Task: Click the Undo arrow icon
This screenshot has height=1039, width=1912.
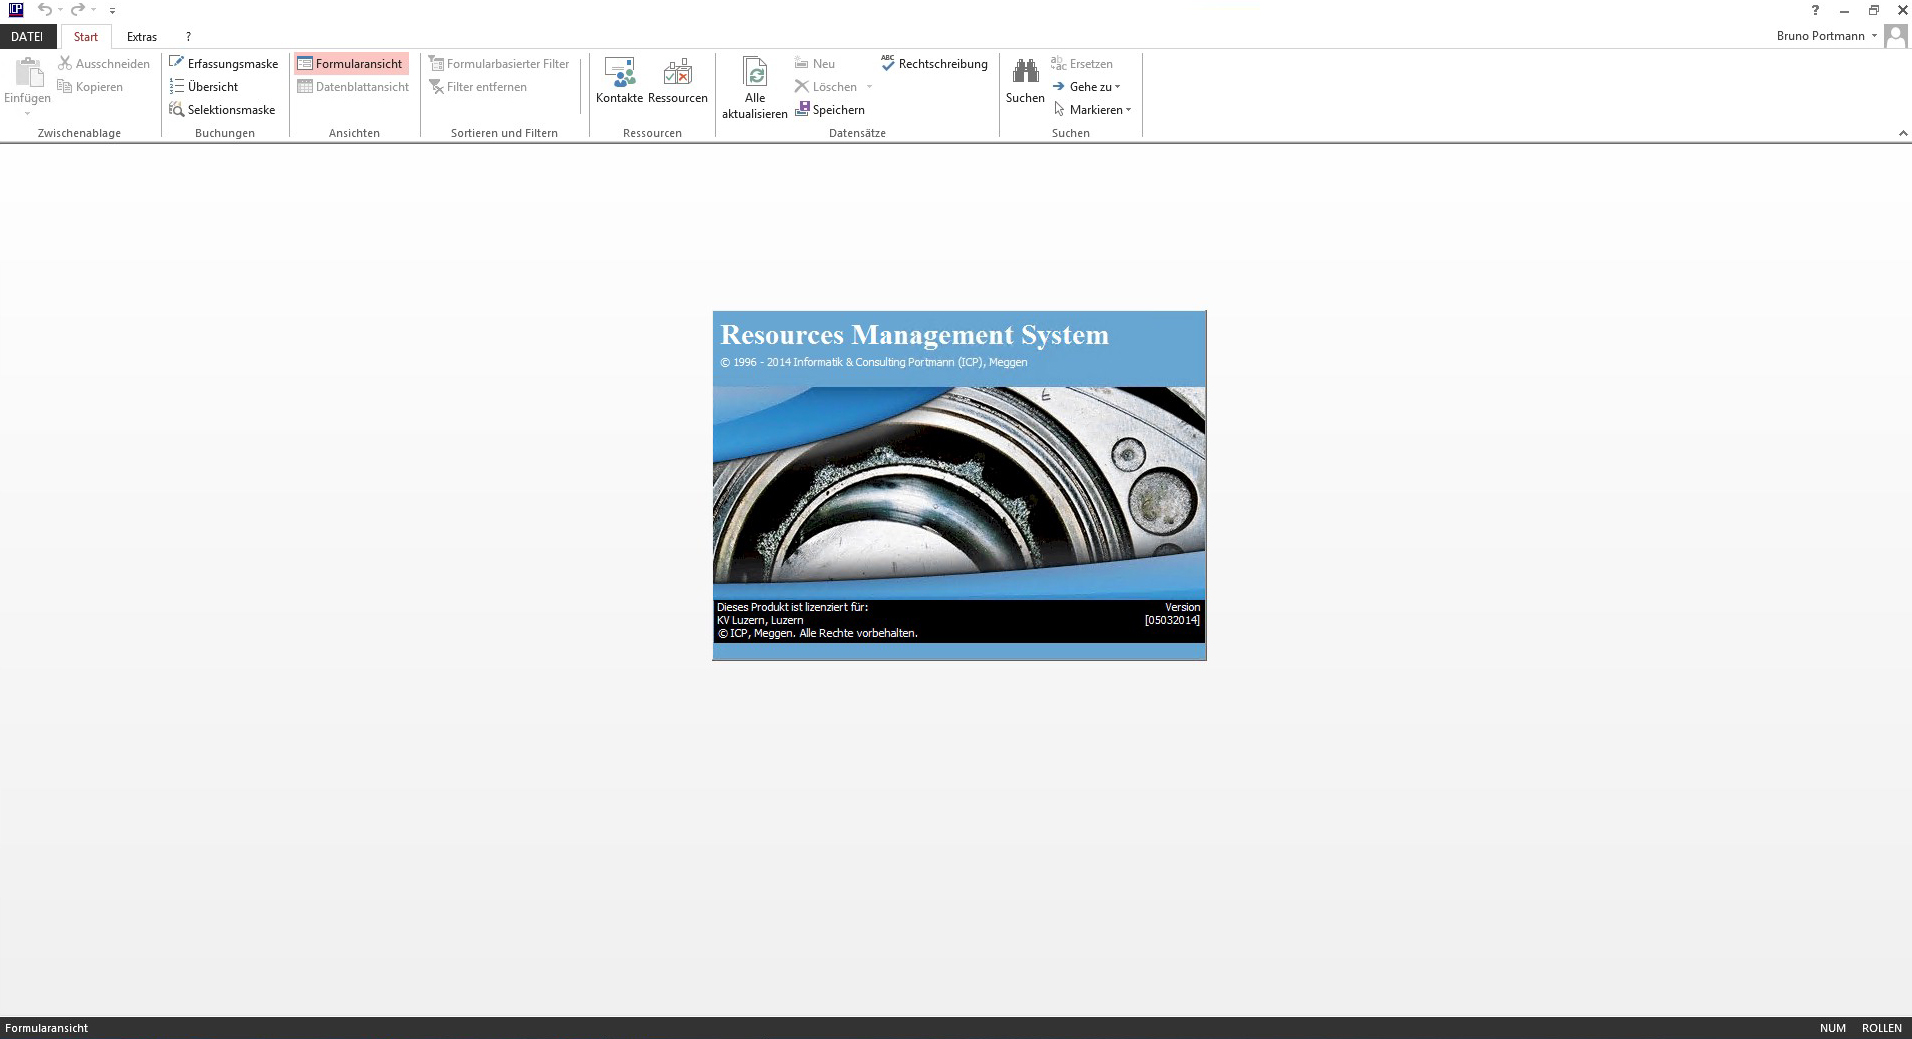Action: (44, 9)
